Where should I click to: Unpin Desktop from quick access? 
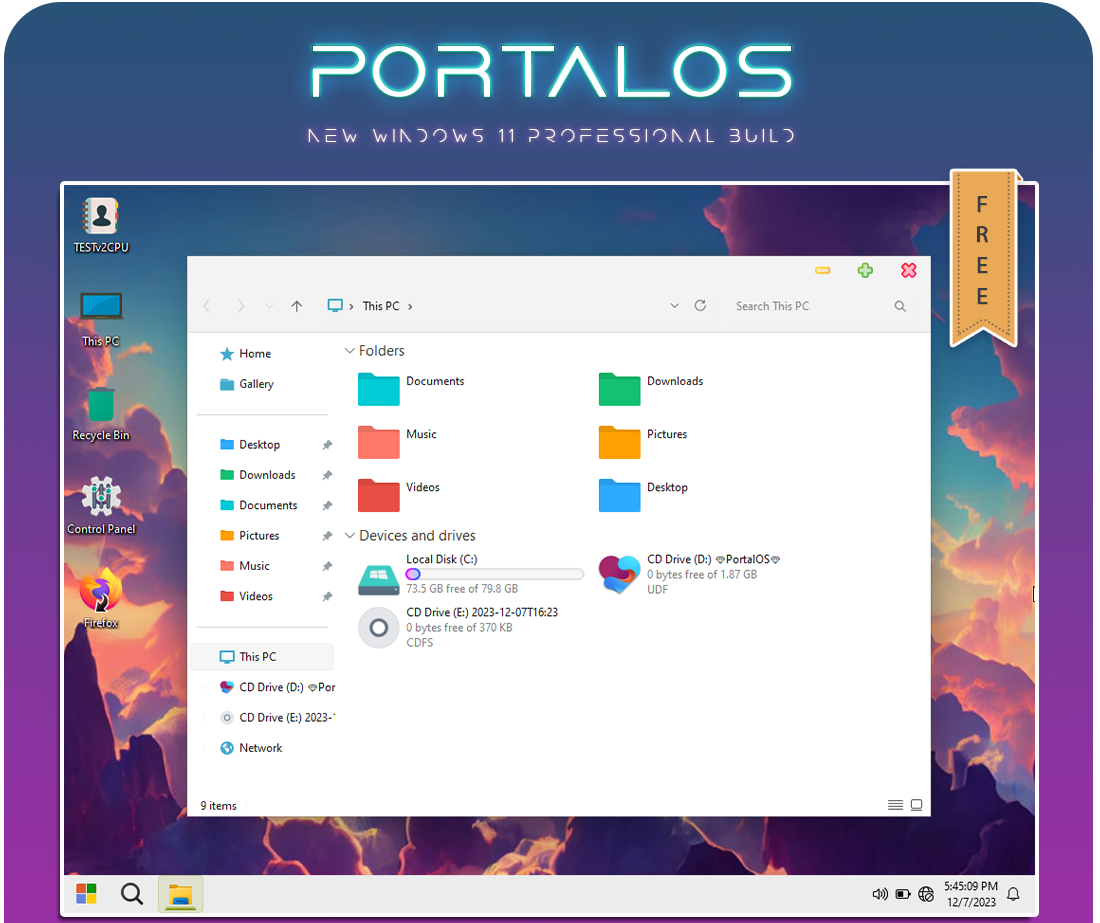[326, 445]
